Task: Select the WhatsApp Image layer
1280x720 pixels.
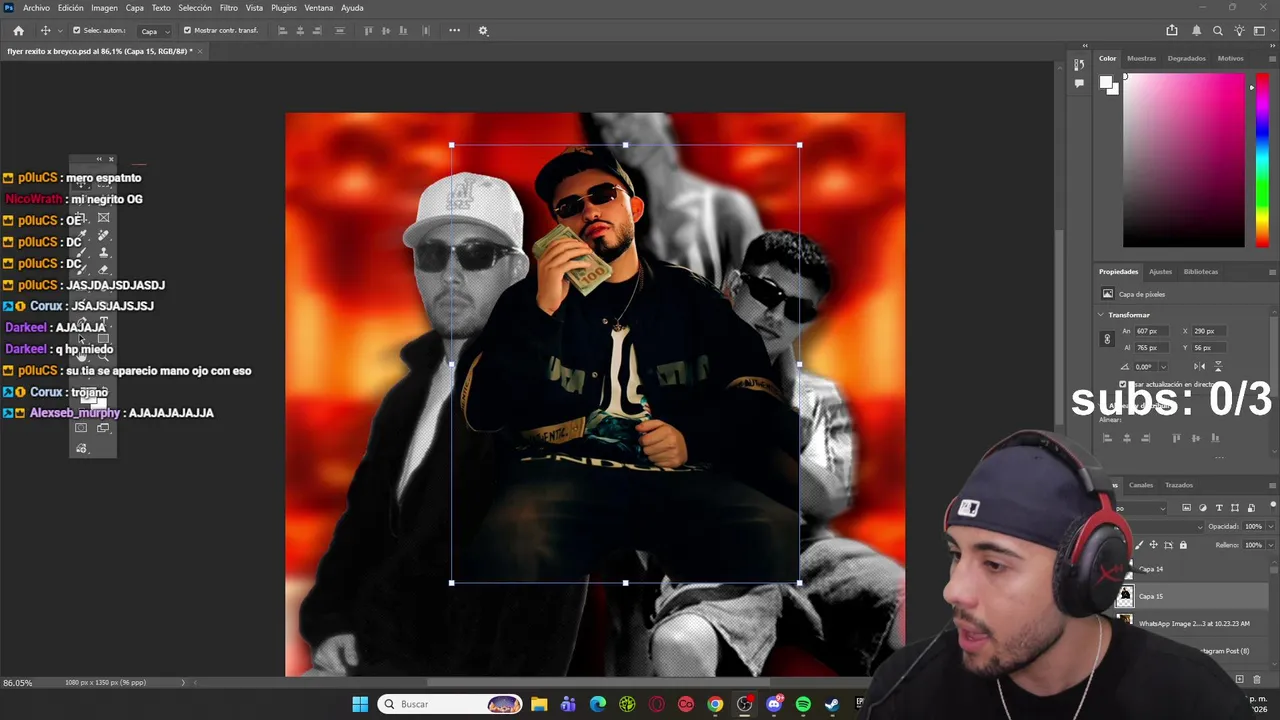Action: 1195,623
